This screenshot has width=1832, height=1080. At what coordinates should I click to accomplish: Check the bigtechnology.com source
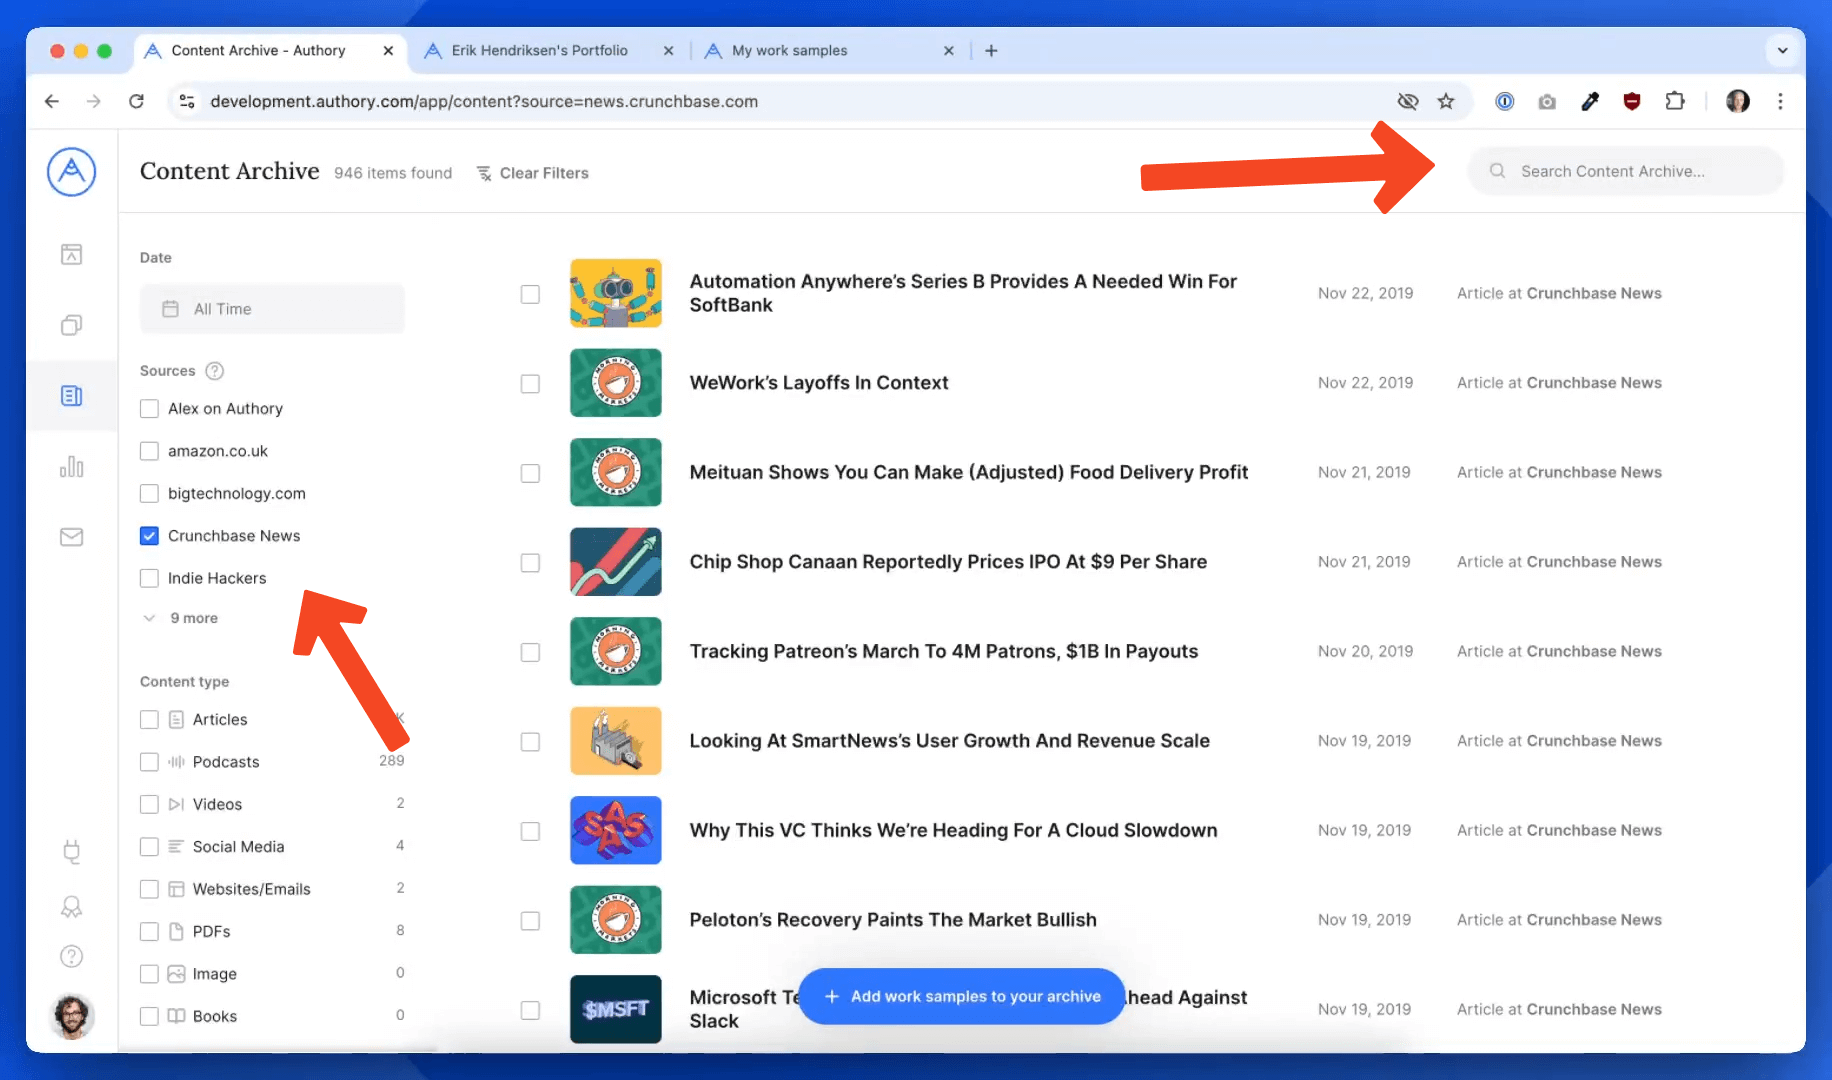pyautogui.click(x=149, y=494)
